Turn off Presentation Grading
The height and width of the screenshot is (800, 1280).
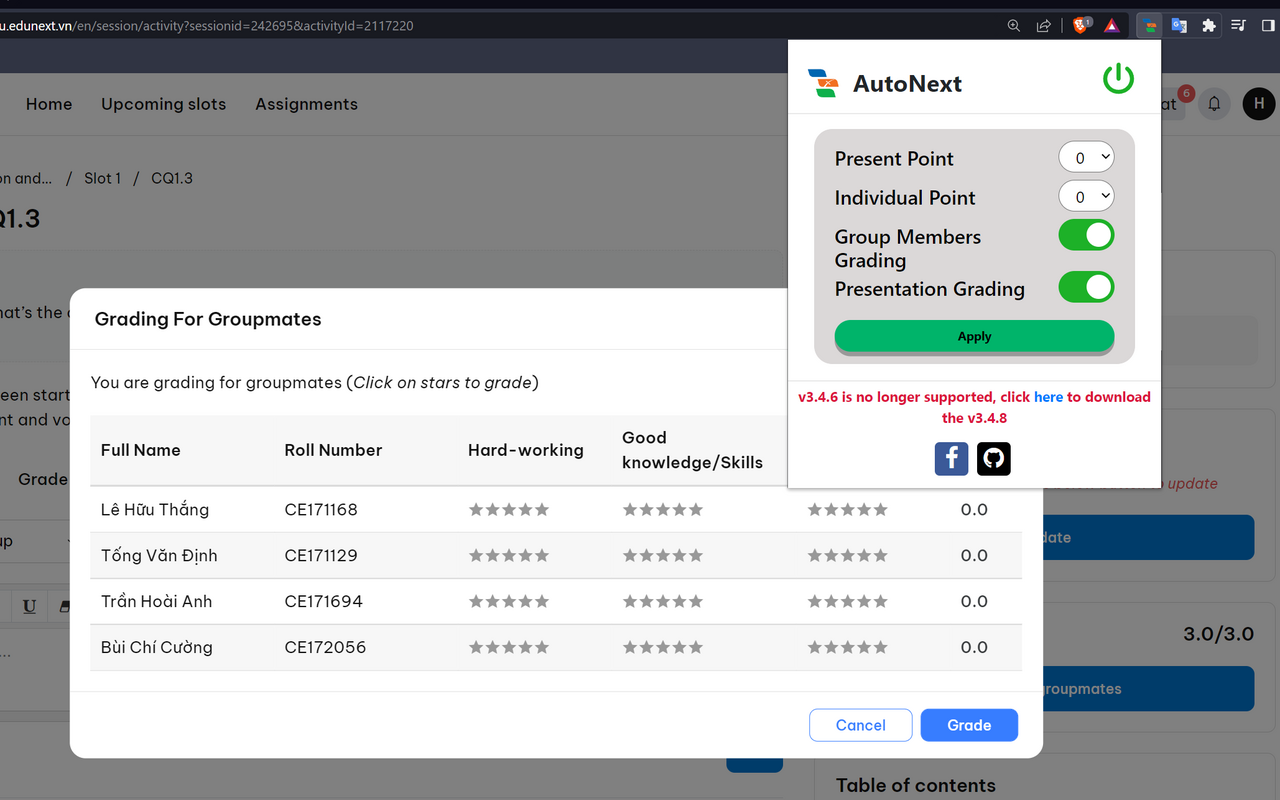1086,287
